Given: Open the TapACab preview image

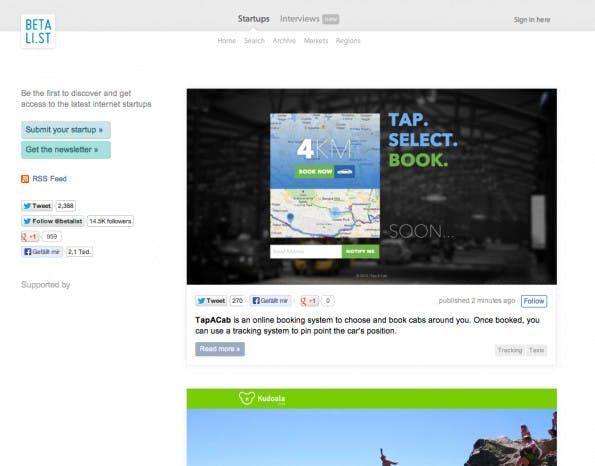Looking at the screenshot, I should [x=371, y=186].
